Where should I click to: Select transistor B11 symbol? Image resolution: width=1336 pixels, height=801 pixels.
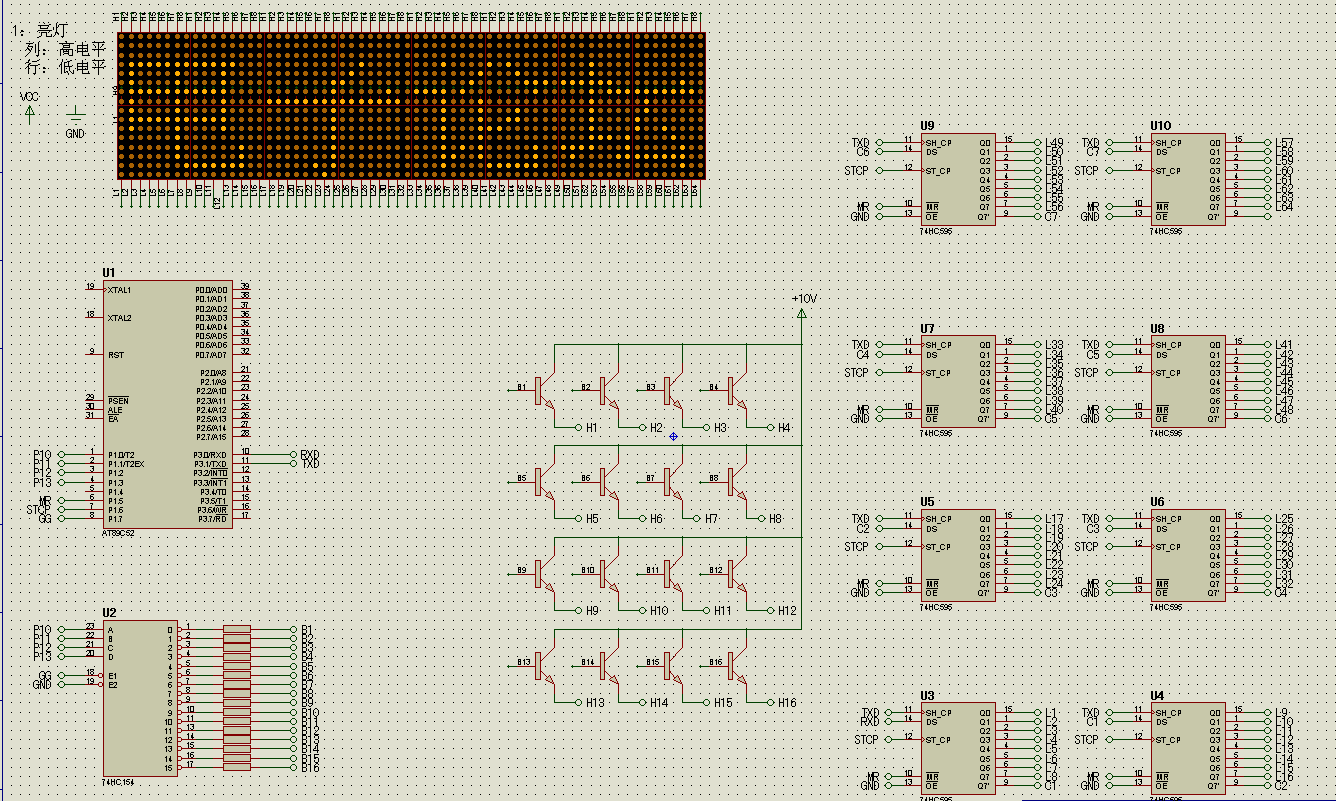click(672, 574)
